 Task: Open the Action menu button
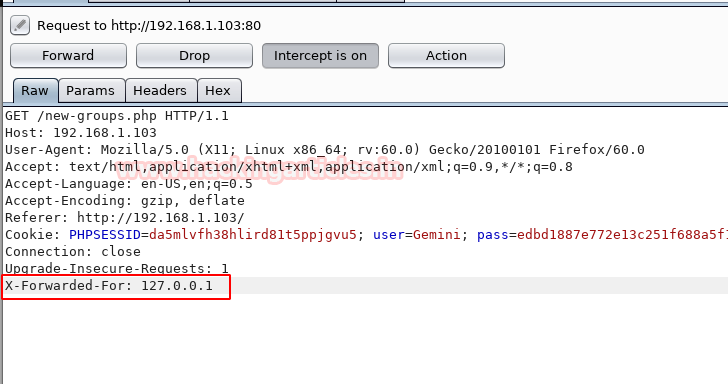[446, 56]
